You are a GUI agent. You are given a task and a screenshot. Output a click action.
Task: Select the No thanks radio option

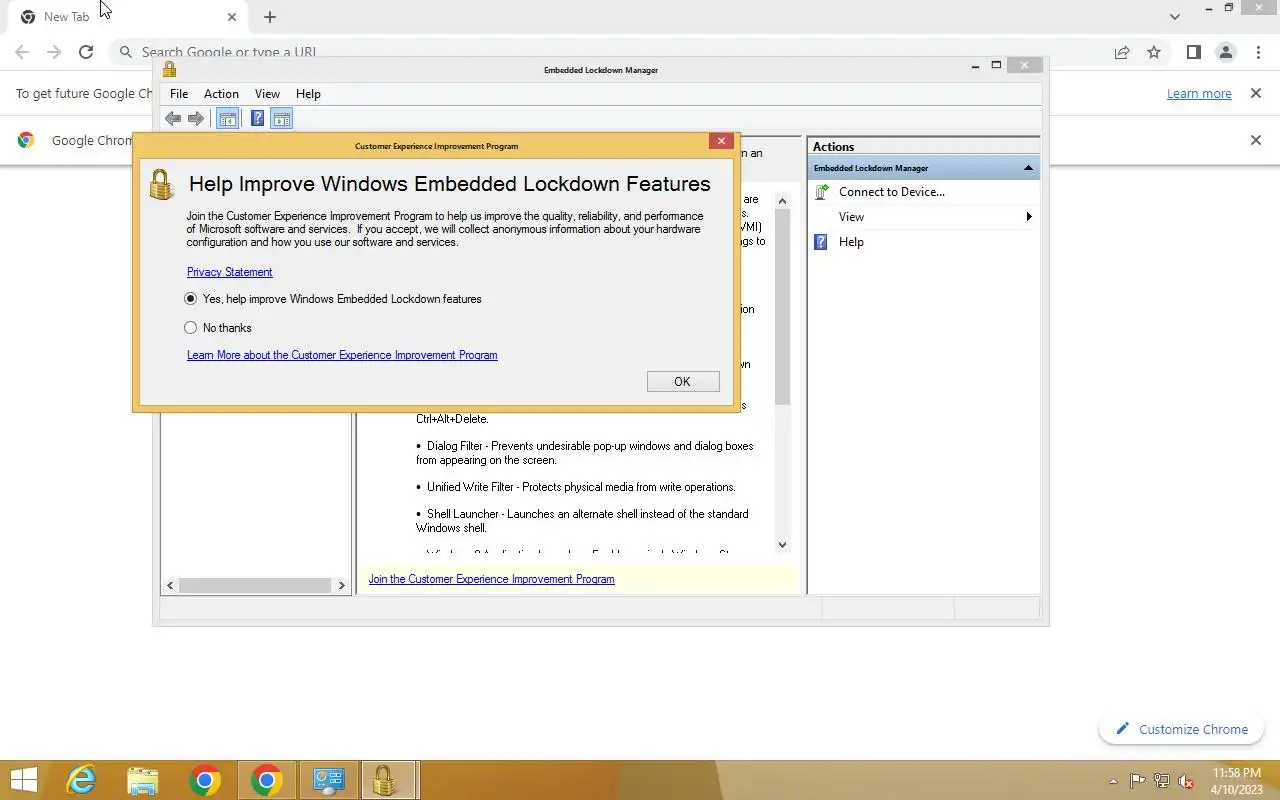pyautogui.click(x=218, y=328)
